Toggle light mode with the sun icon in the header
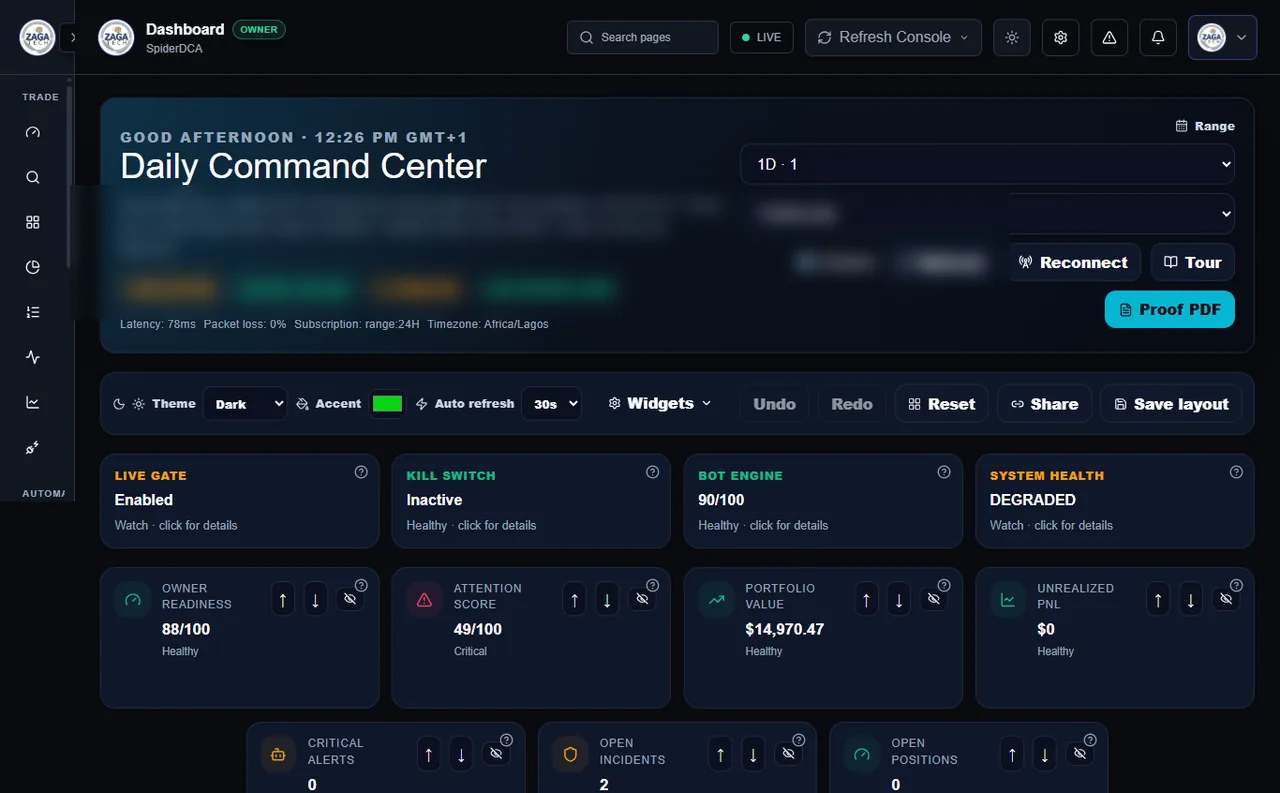Viewport: 1280px width, 793px height. [x=1012, y=37]
